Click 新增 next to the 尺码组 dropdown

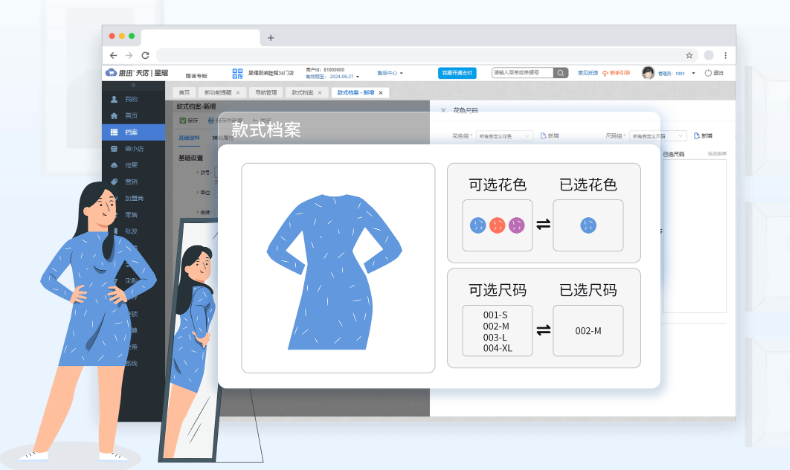coord(703,136)
